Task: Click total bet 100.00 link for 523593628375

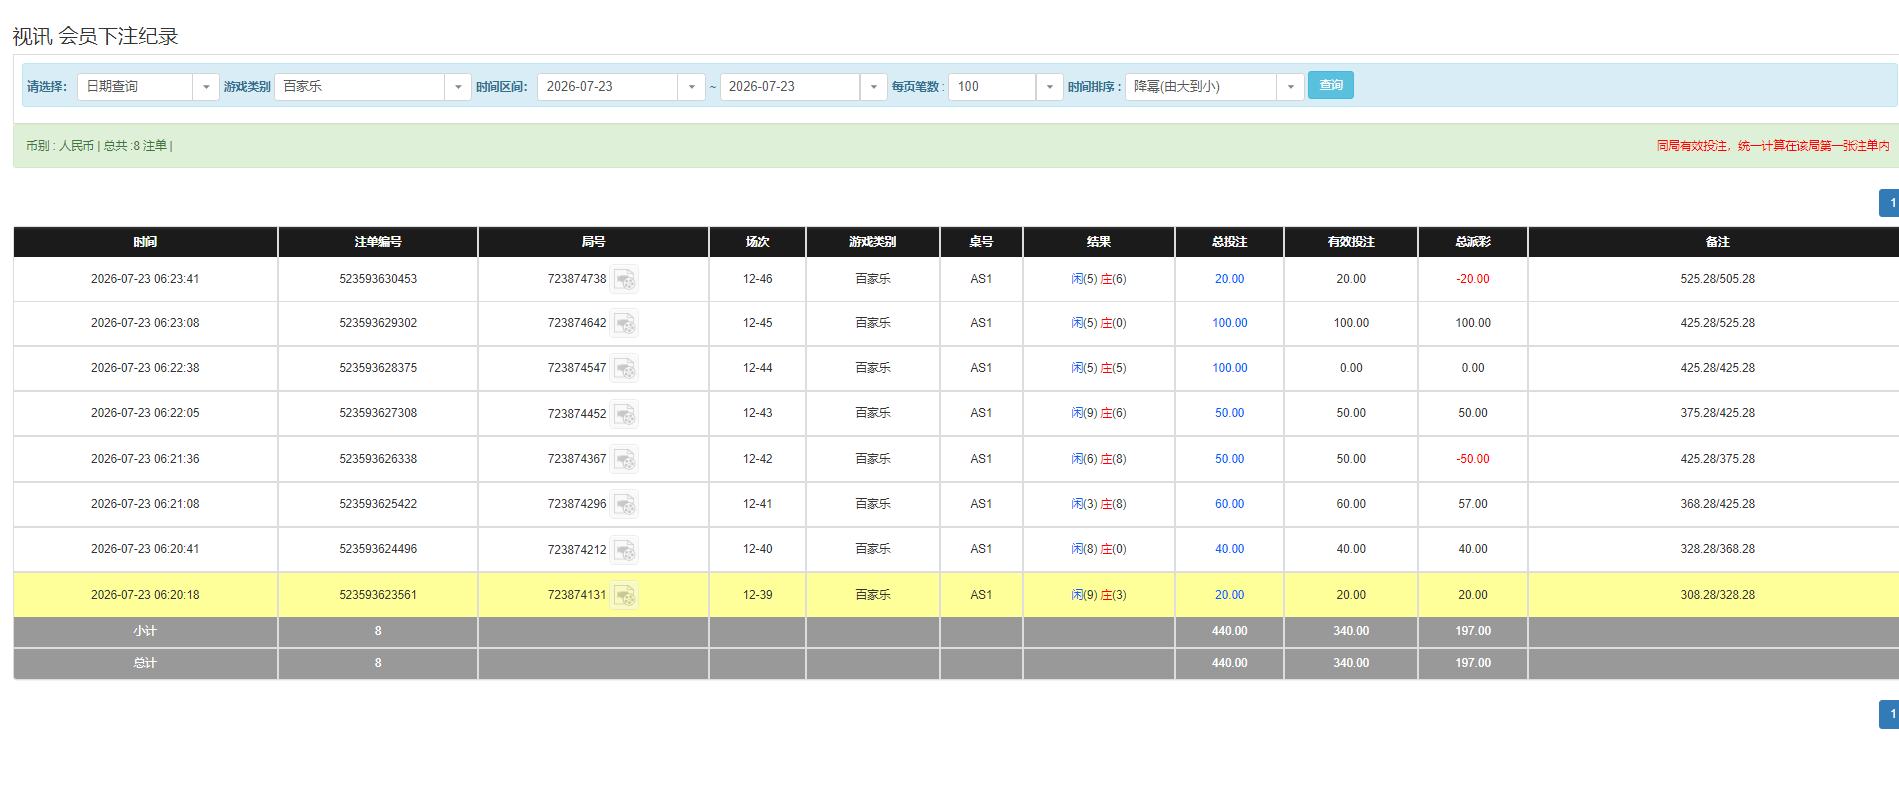Action: (x=1229, y=368)
